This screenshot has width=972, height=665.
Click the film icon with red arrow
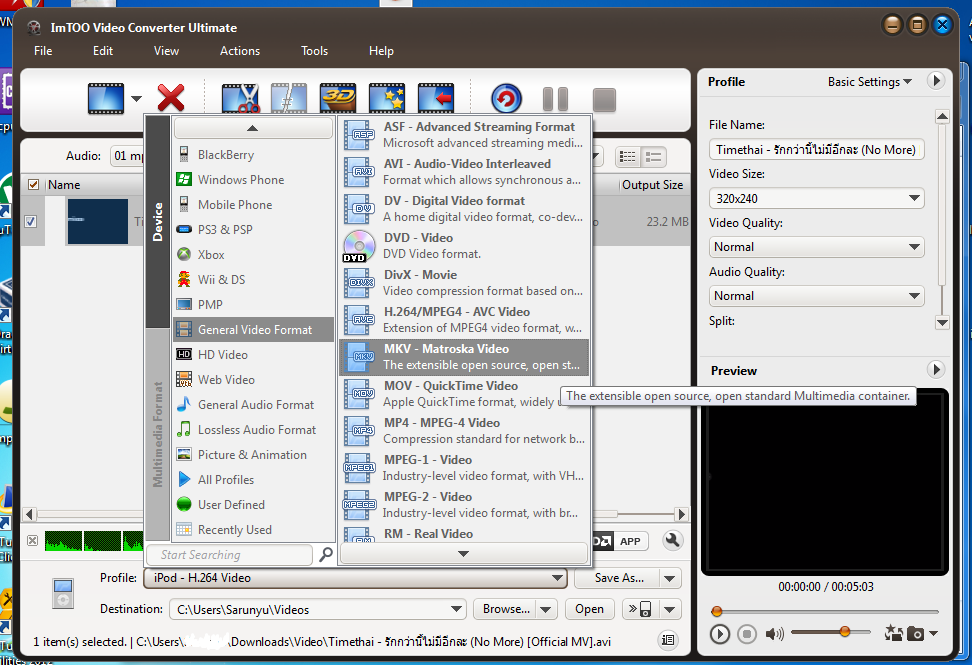[x=436, y=98]
